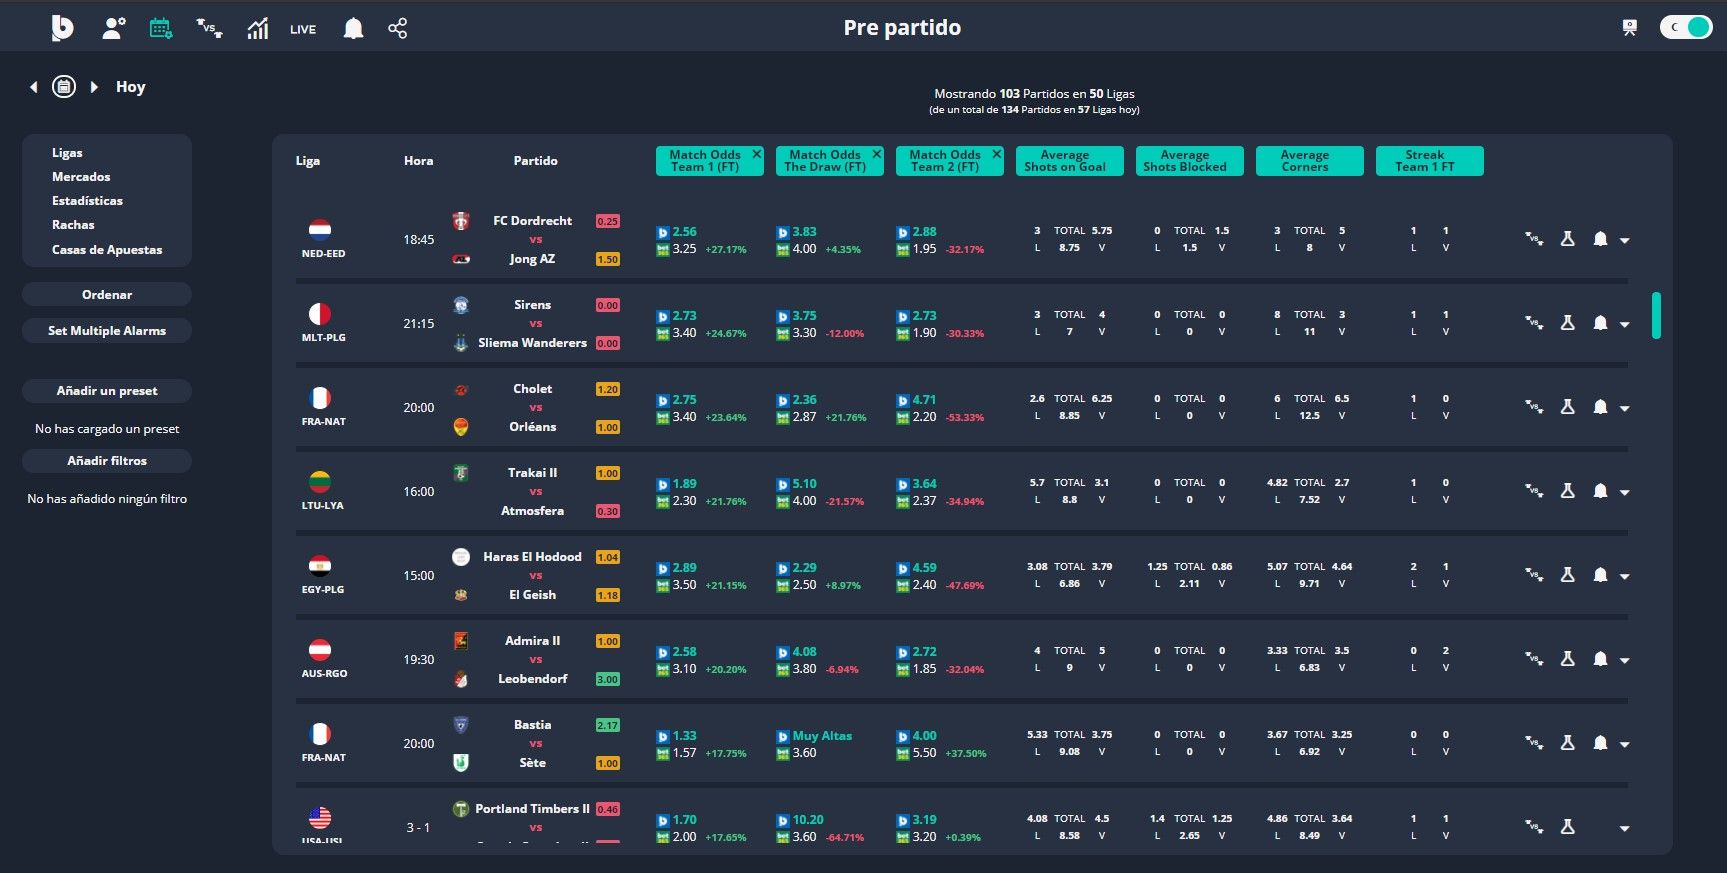Open the presentation icon near the theme toggle

click(1630, 28)
